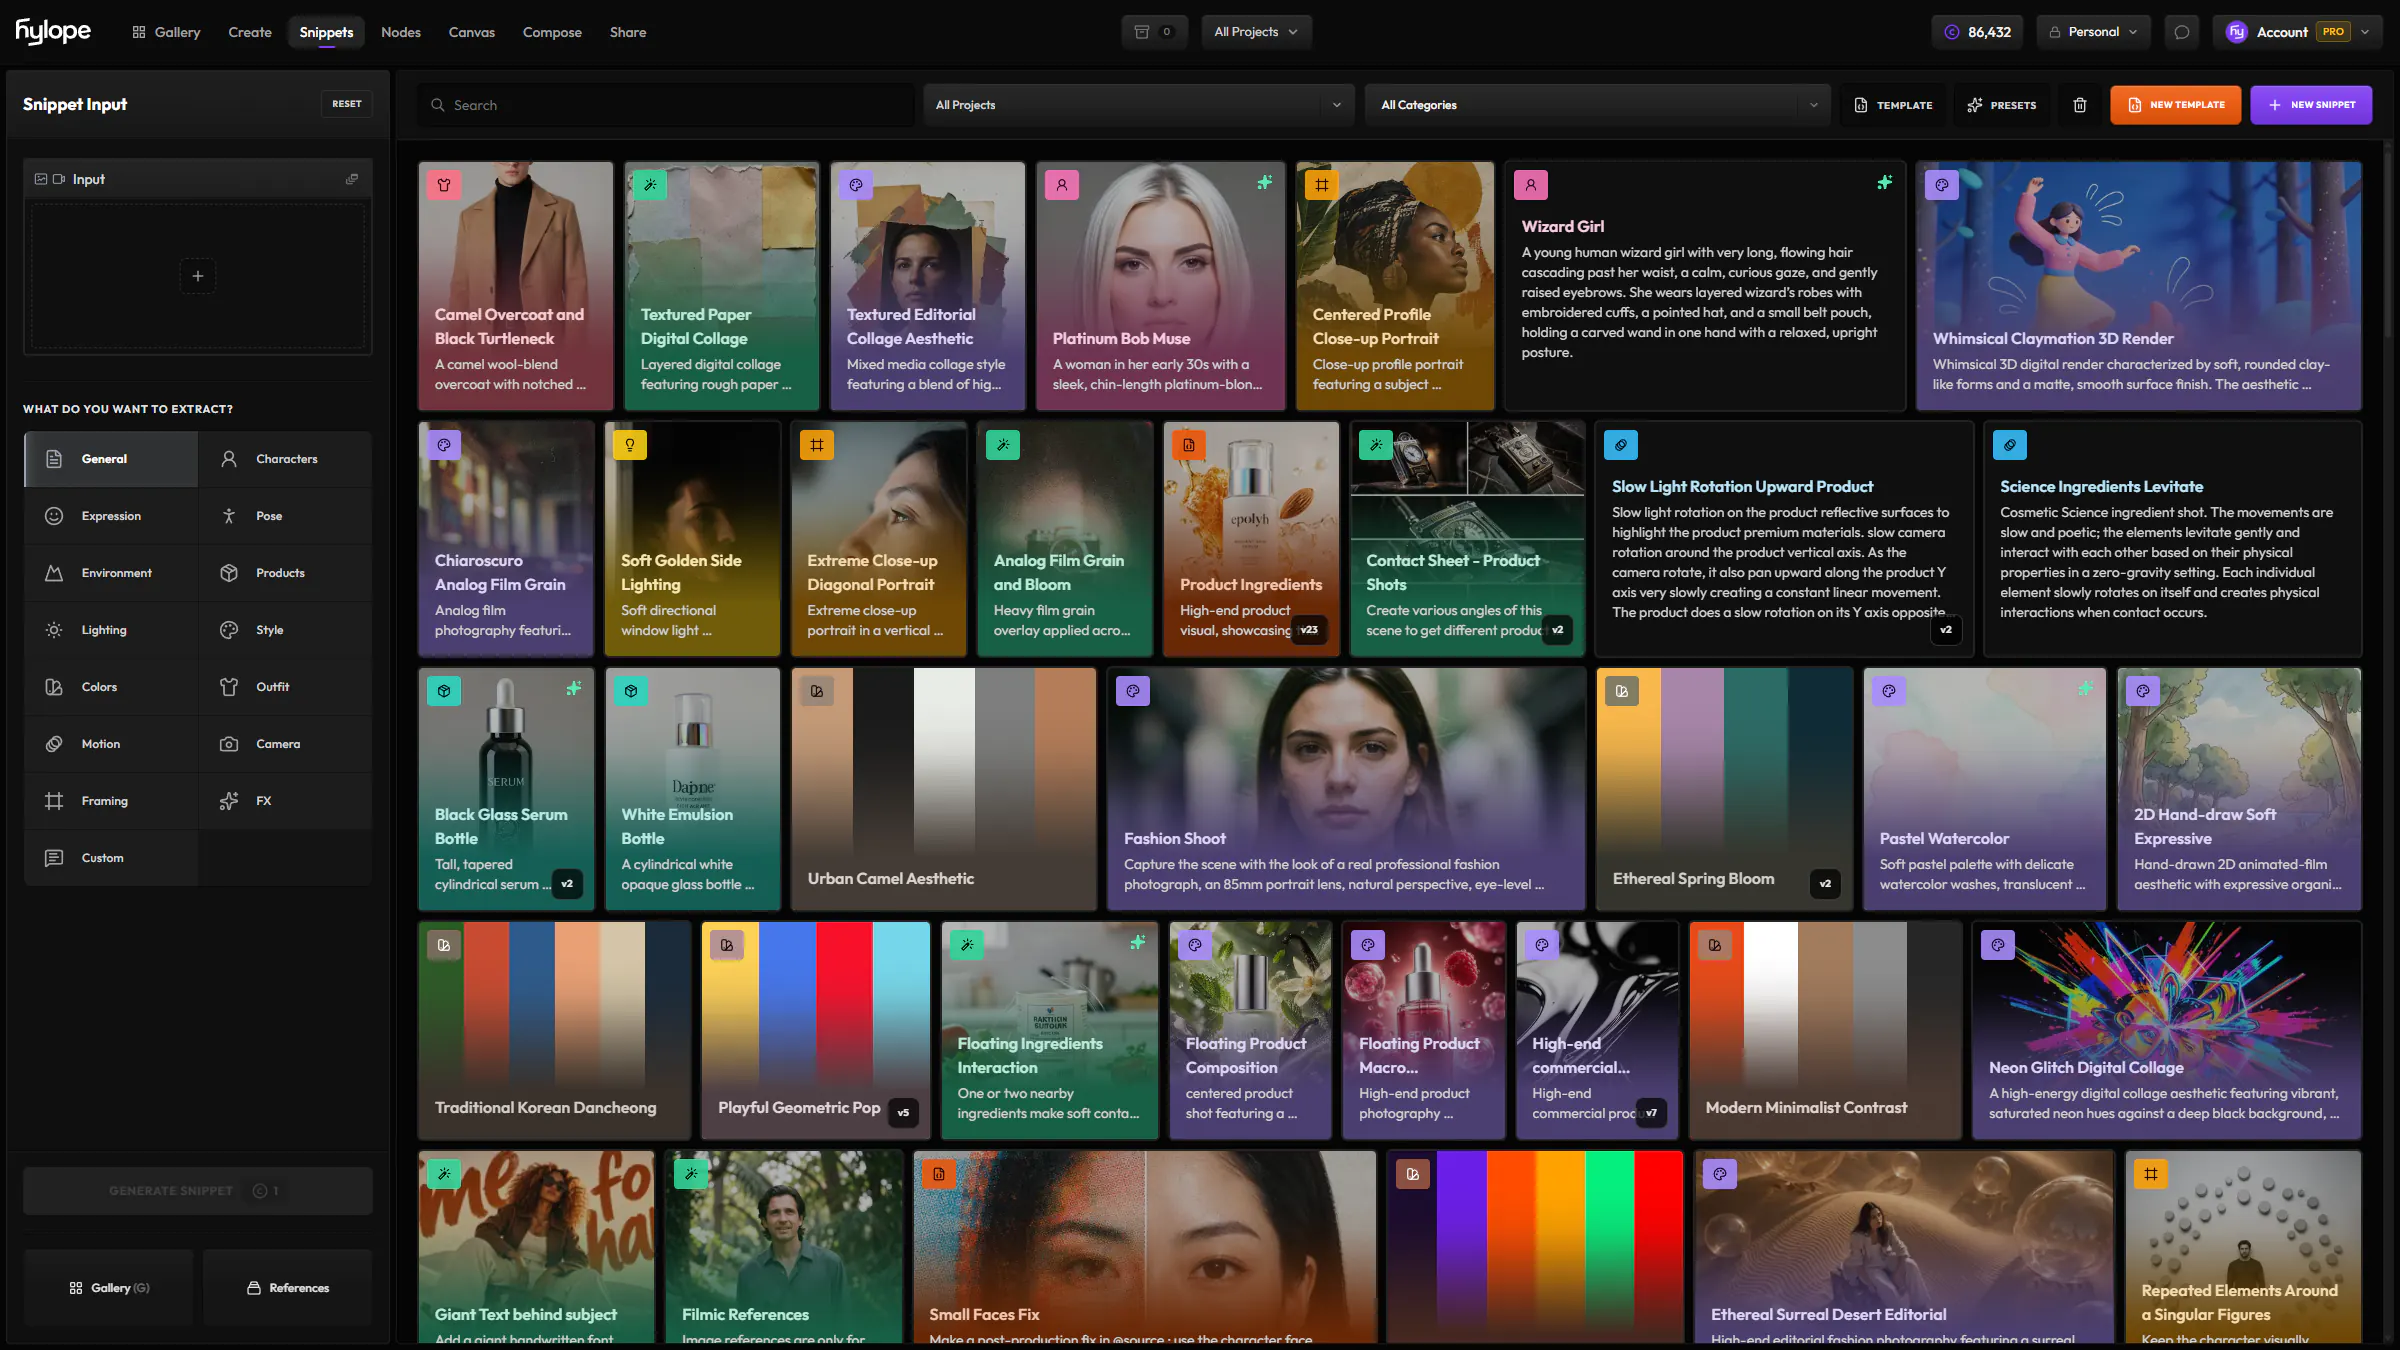Click product cube icon on Black Glass Serum
This screenshot has height=1350, width=2400.
444,691
